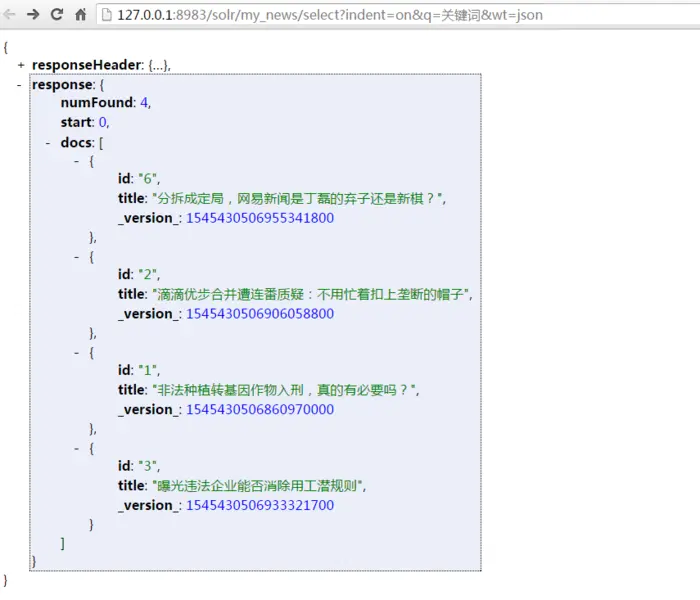This screenshot has width=700, height=600.
Task: Click version value 1545430506860970000
Action: point(260,409)
